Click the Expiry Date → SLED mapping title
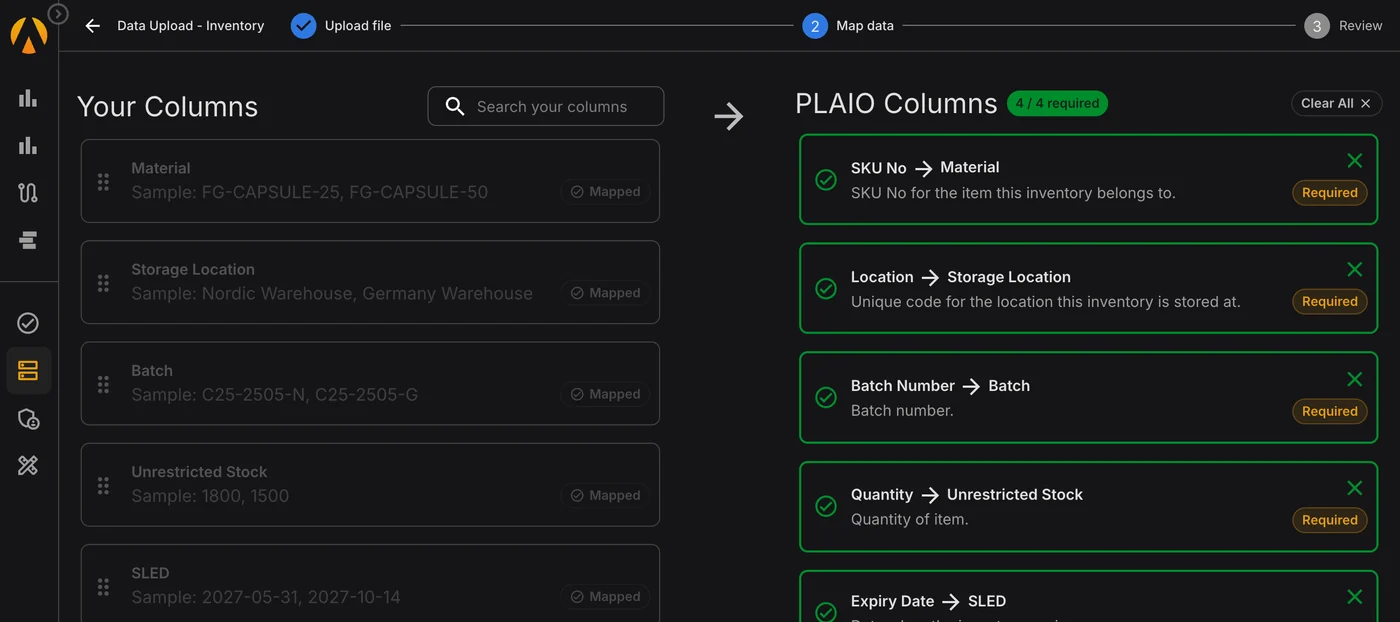This screenshot has height=622, width=1400. click(x=929, y=602)
